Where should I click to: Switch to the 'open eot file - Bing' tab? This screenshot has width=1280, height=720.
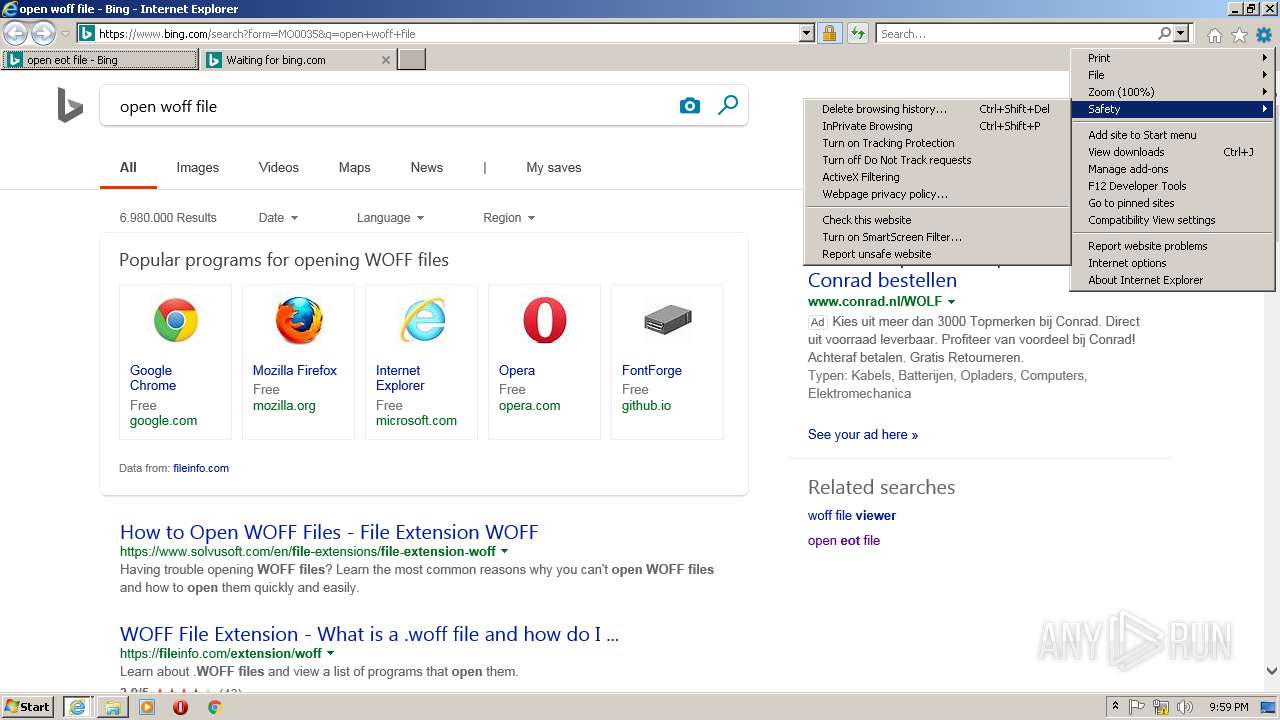100,60
